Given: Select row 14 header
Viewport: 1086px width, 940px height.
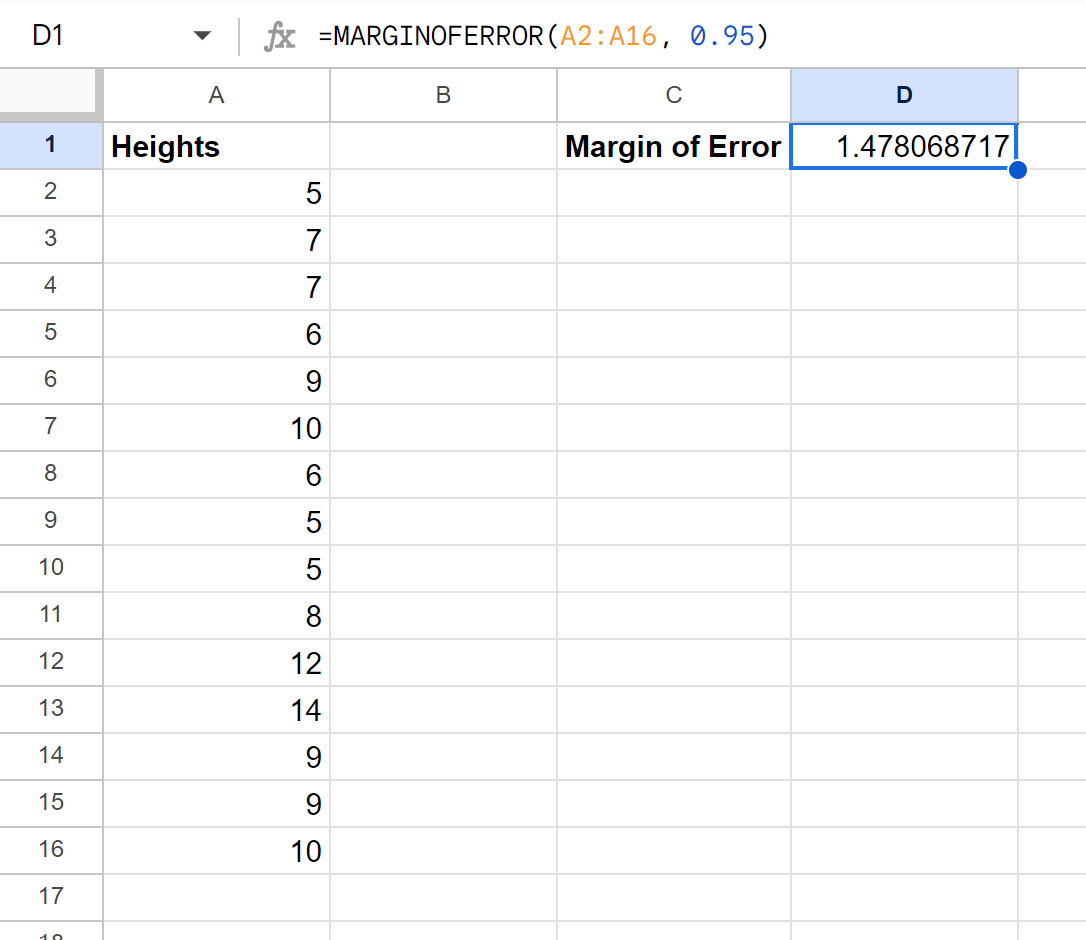Looking at the screenshot, I should point(51,756).
